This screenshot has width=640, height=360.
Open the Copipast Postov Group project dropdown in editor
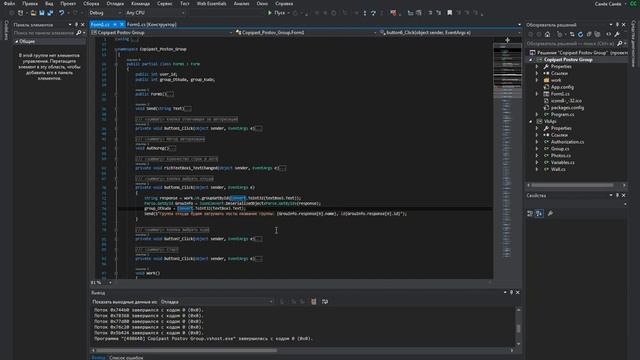(x=162, y=32)
